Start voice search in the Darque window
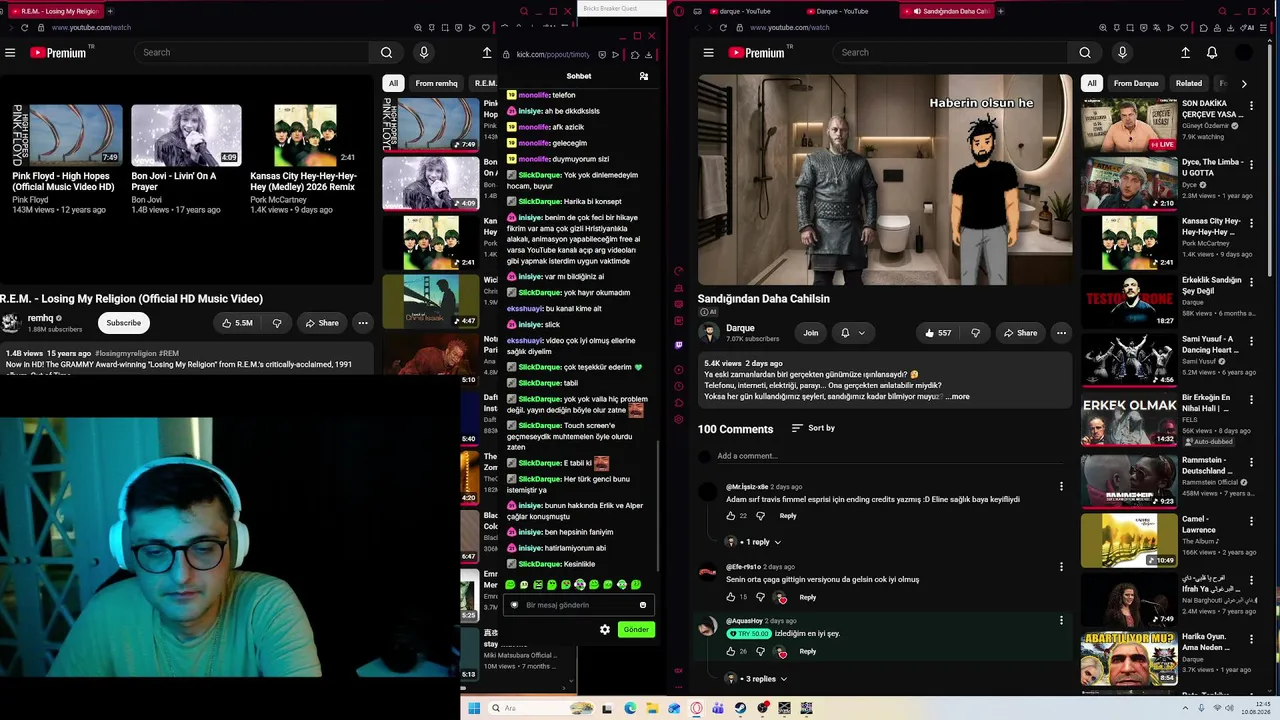This screenshot has height=720, width=1280. click(x=1122, y=53)
